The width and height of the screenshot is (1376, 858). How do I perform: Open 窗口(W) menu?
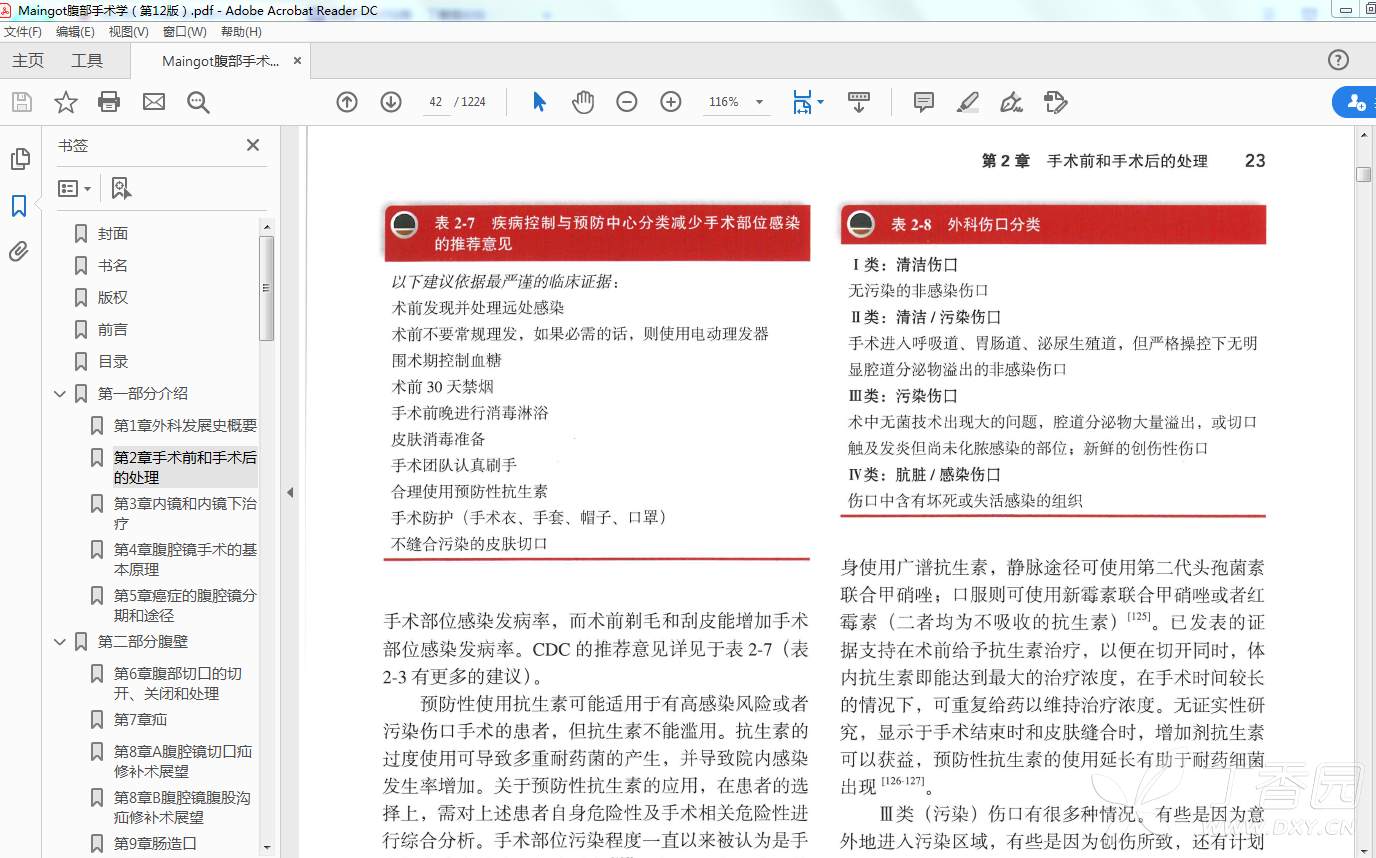click(x=183, y=32)
